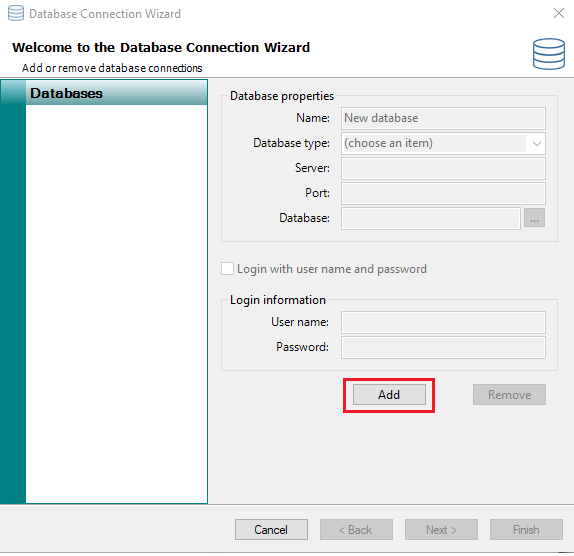574x556 pixels.
Task: Open the database browse ellipsis button
Action: tap(534, 218)
